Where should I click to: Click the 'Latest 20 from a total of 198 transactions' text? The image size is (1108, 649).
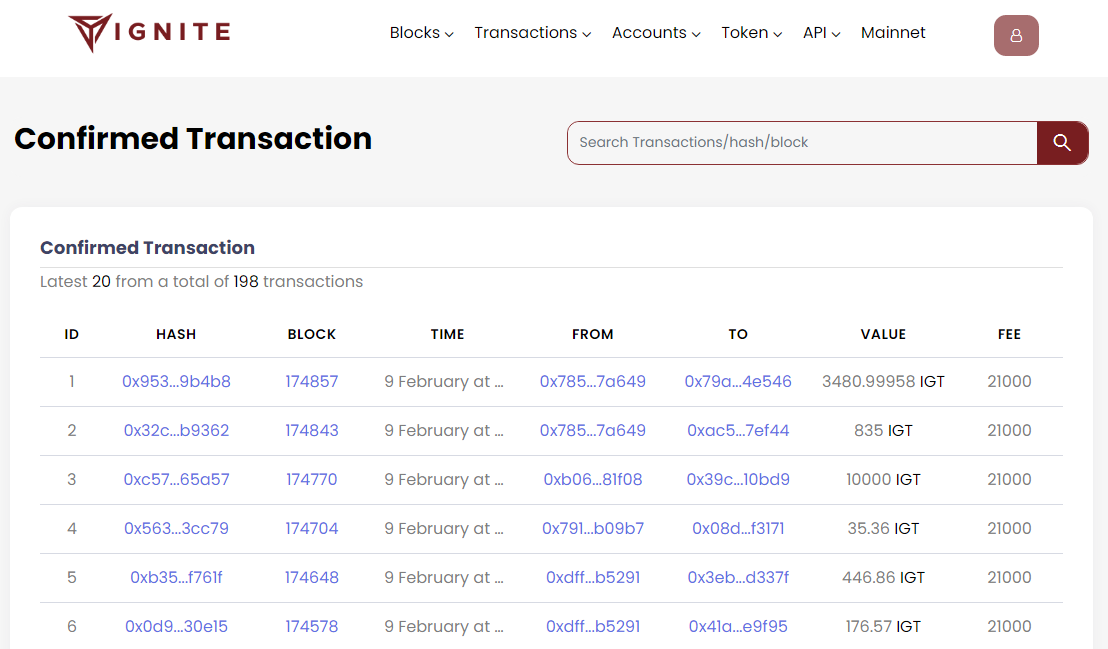[201, 281]
